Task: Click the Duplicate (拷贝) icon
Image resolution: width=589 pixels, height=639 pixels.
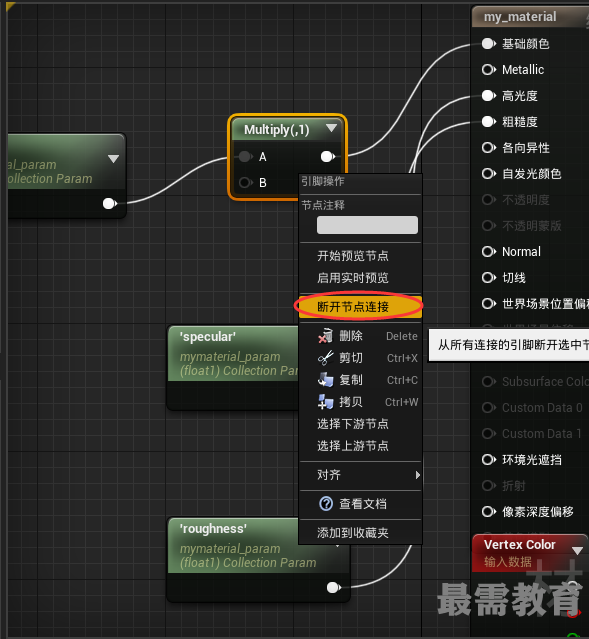Action: tap(325, 402)
